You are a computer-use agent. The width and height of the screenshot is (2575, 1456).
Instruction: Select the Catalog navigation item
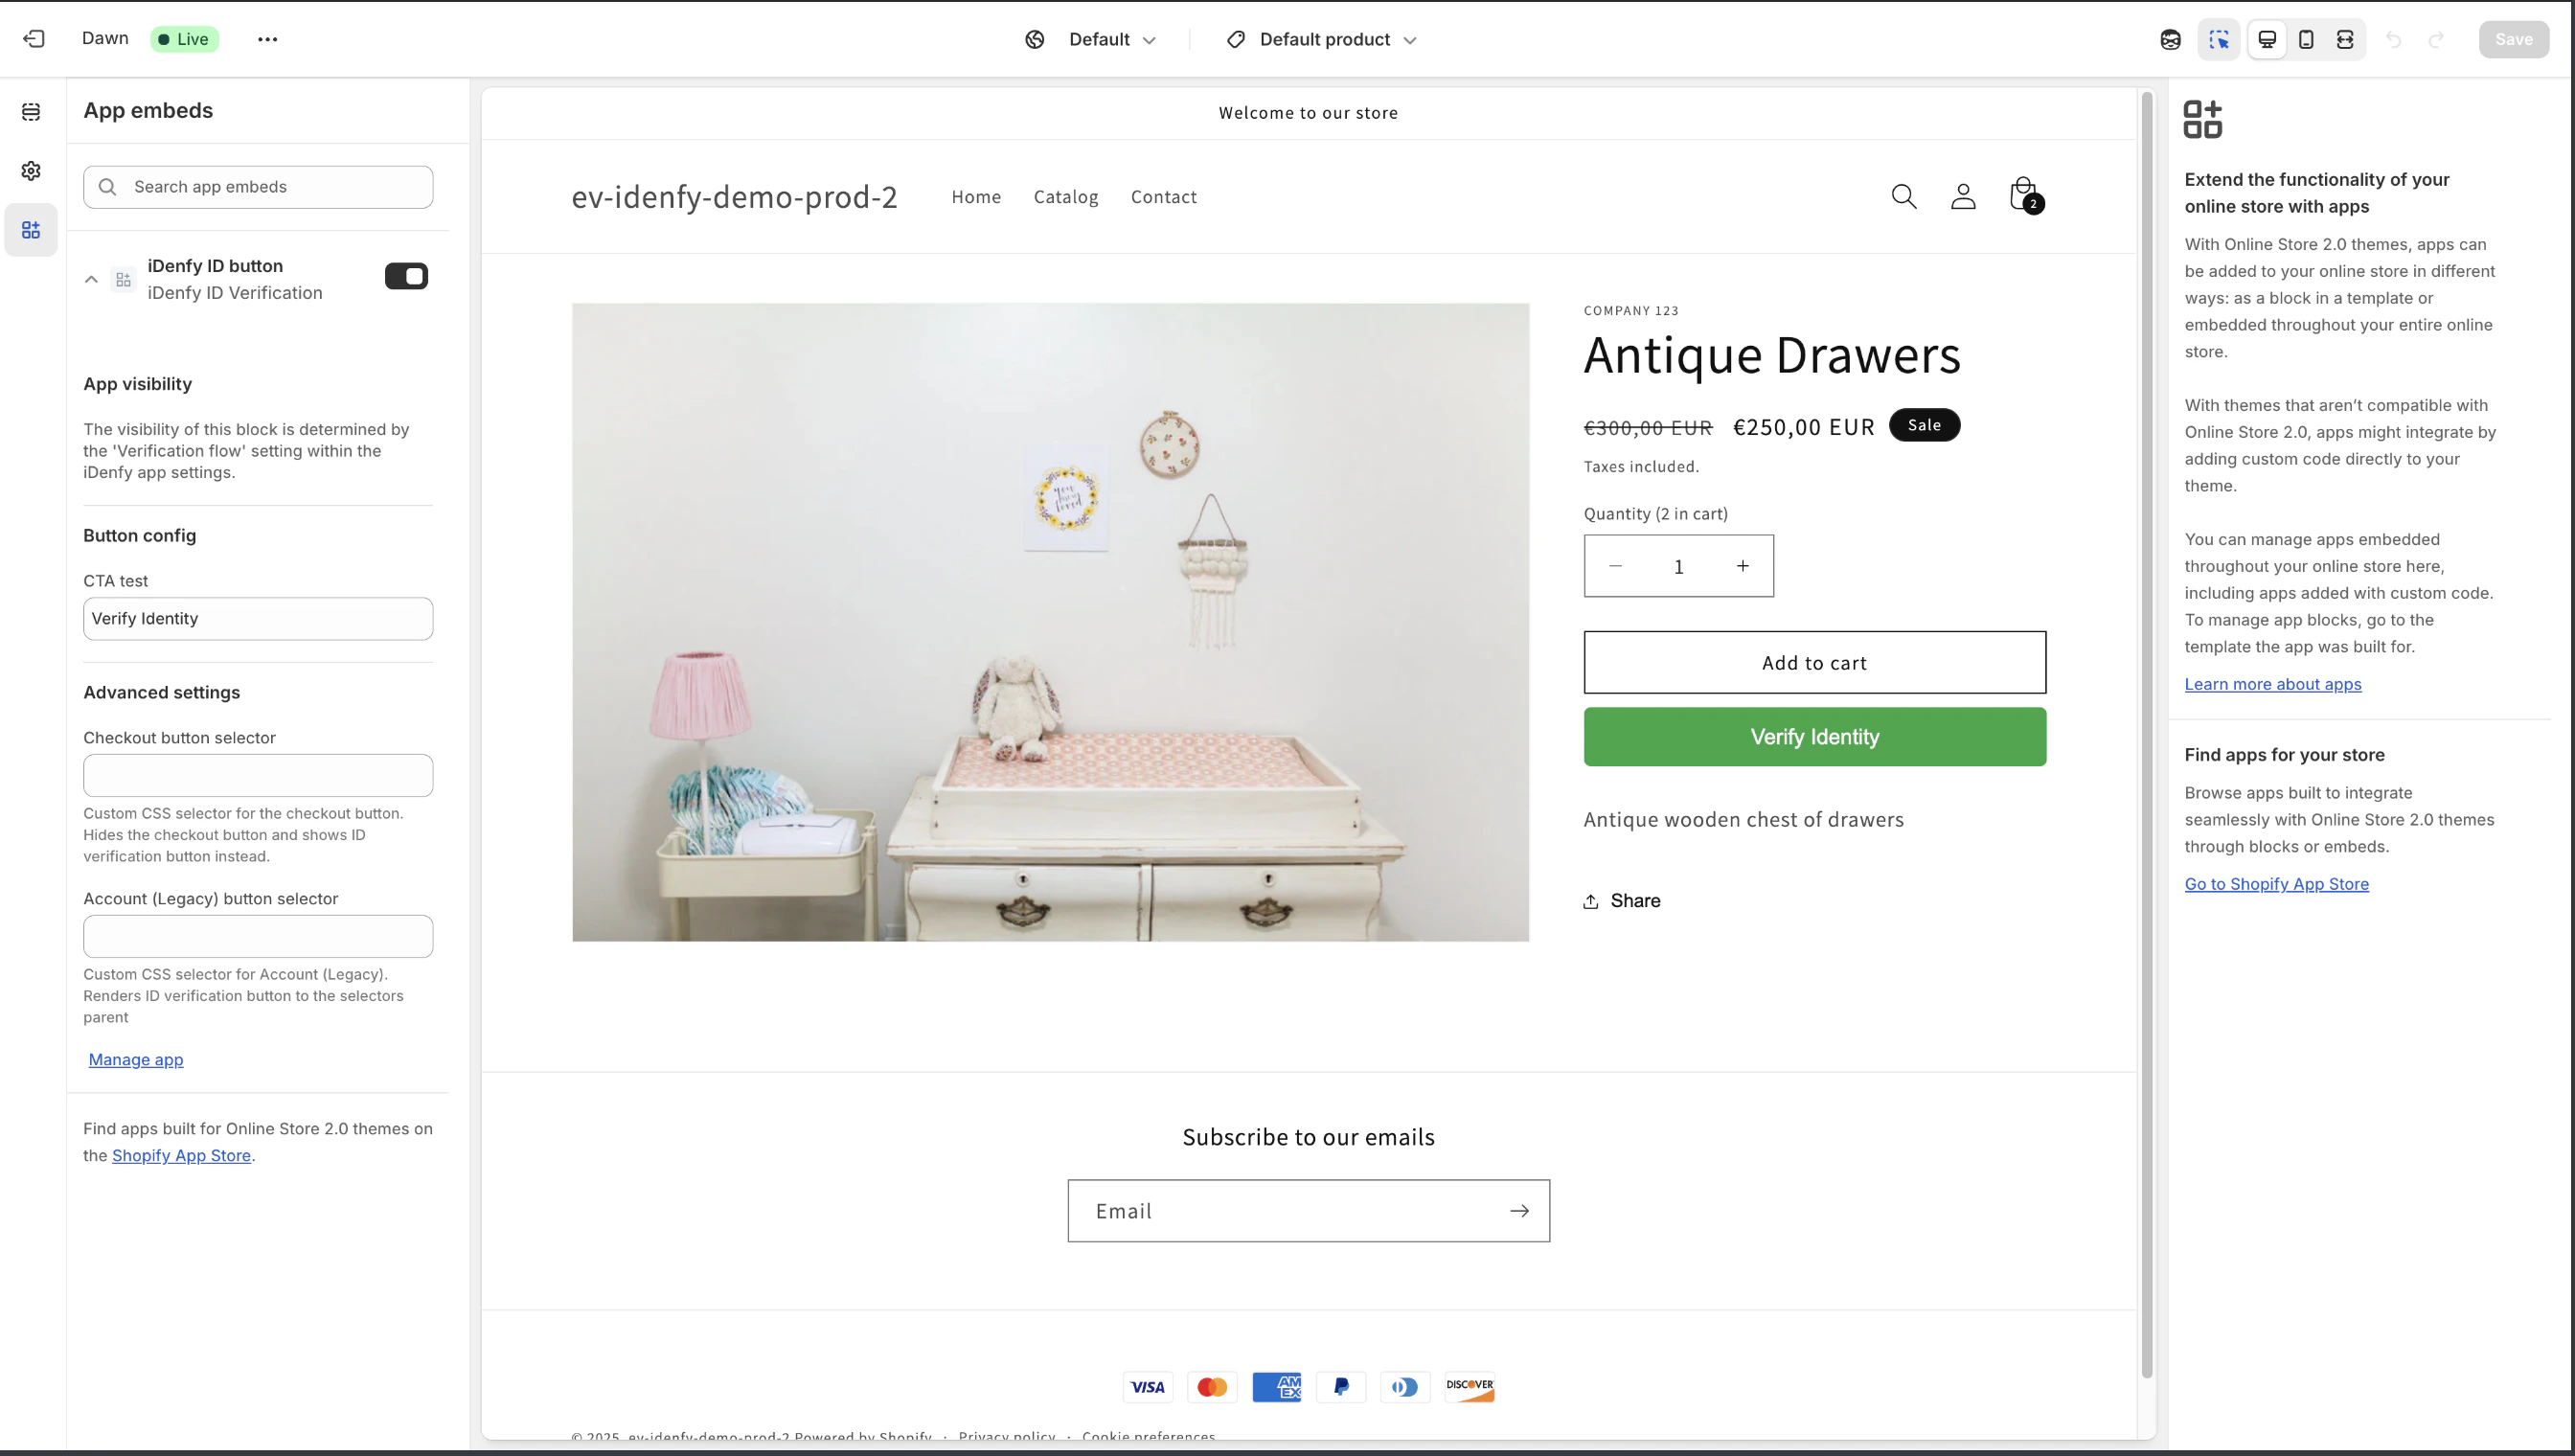click(1065, 196)
